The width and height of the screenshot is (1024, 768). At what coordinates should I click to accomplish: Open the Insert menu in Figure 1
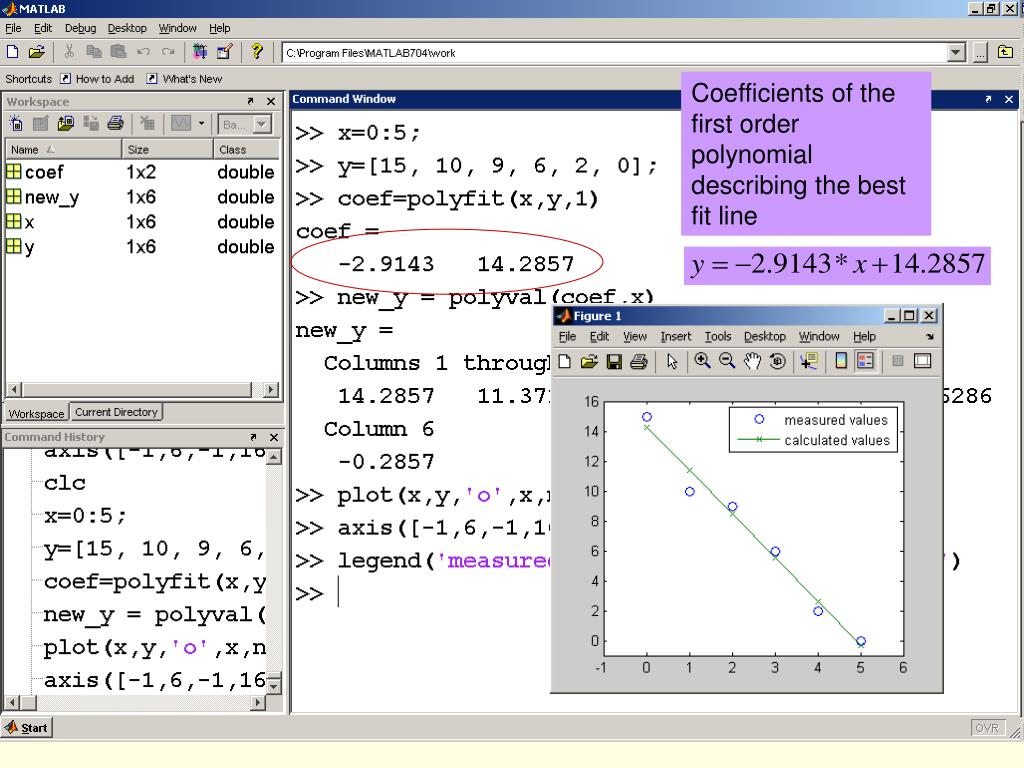(x=675, y=336)
